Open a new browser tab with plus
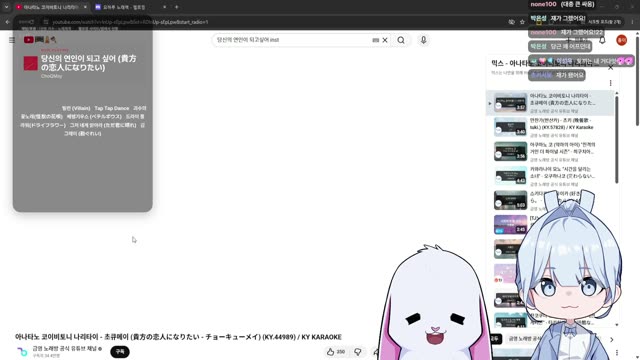 pos(176,7)
